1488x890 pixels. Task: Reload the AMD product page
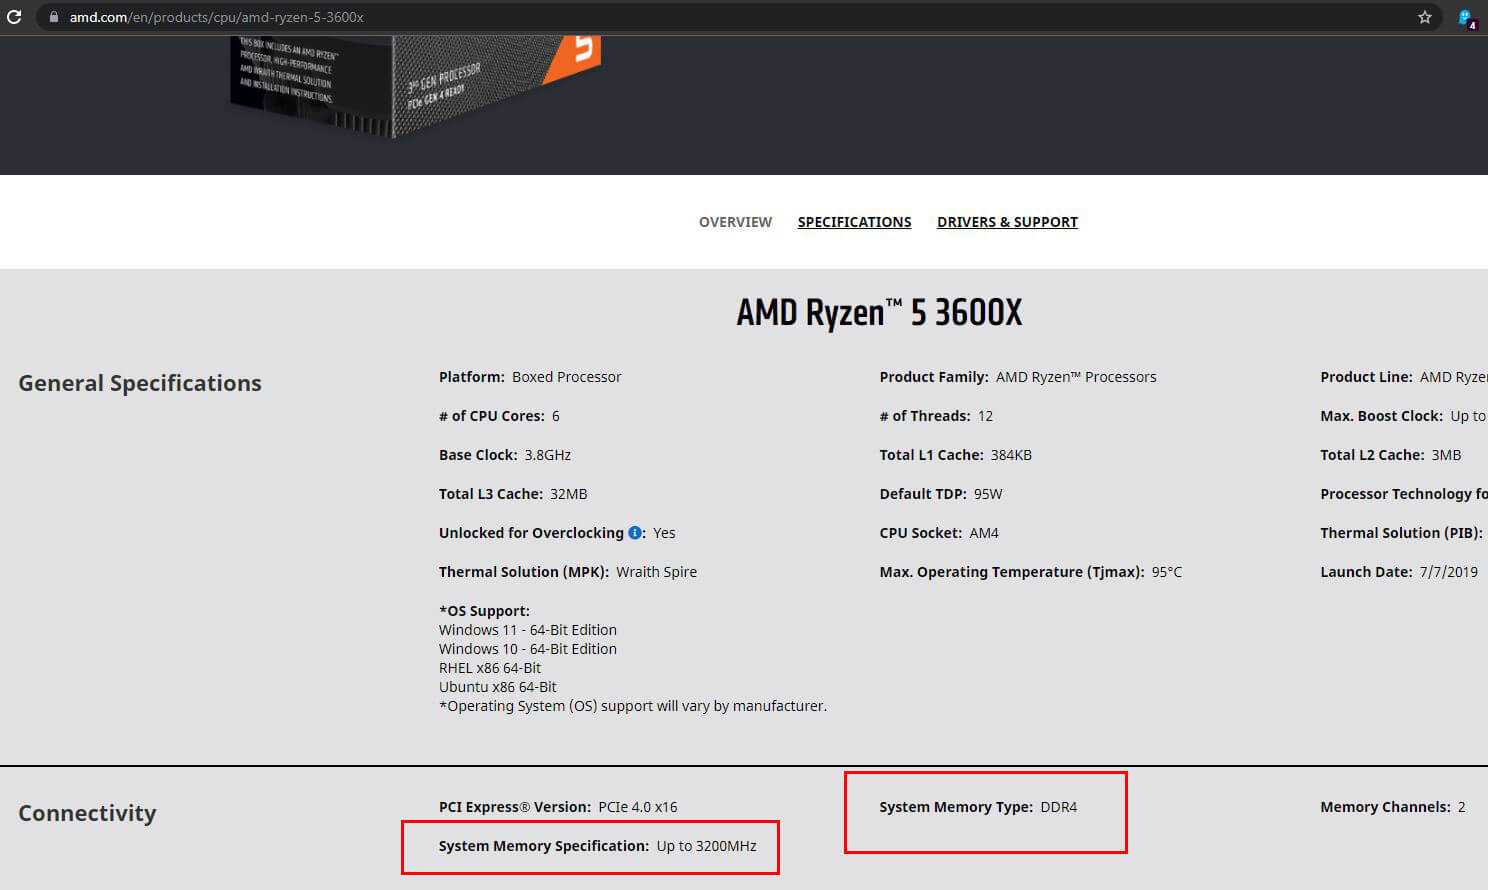[14, 17]
